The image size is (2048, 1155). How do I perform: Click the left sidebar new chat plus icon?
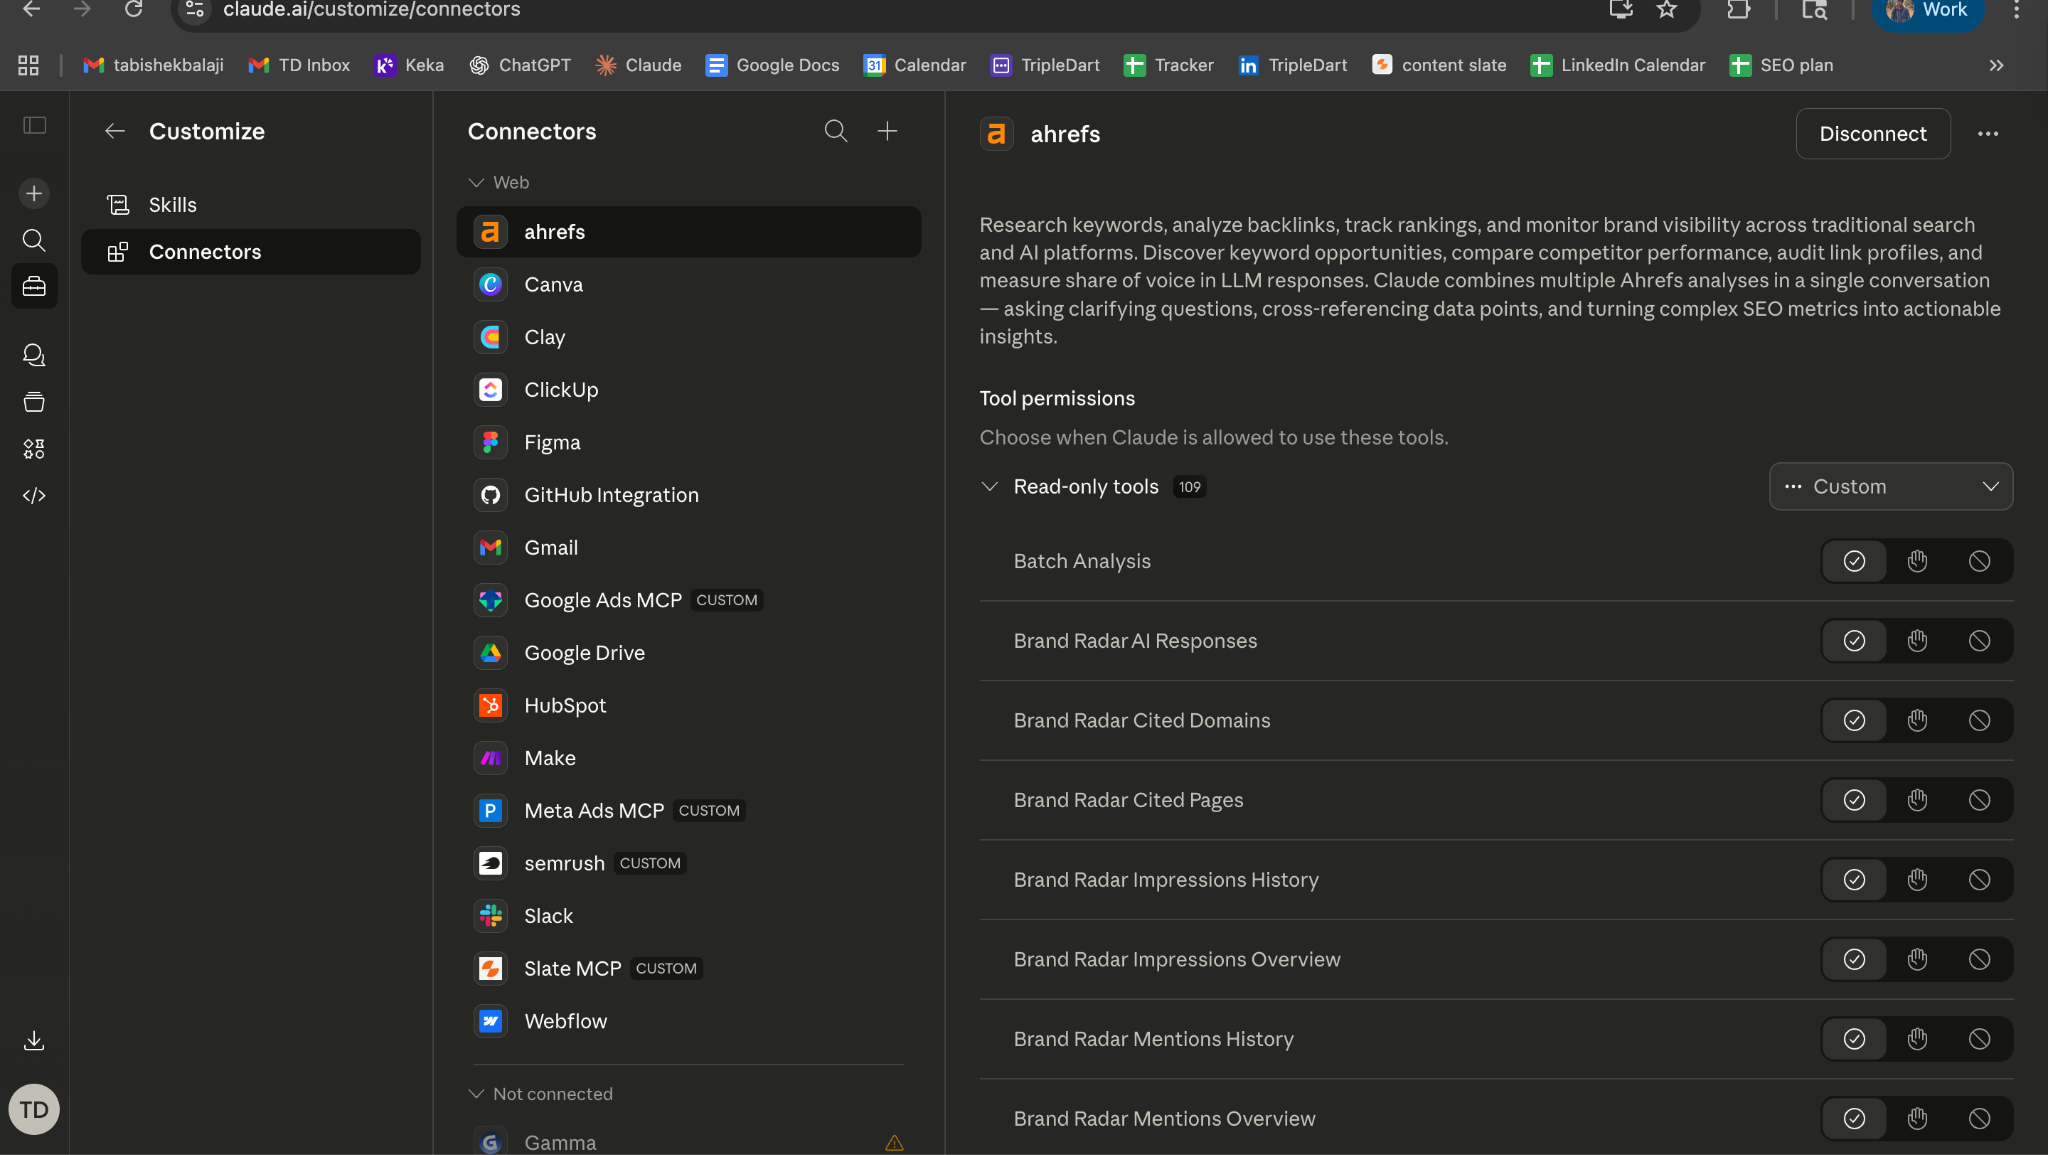click(34, 193)
